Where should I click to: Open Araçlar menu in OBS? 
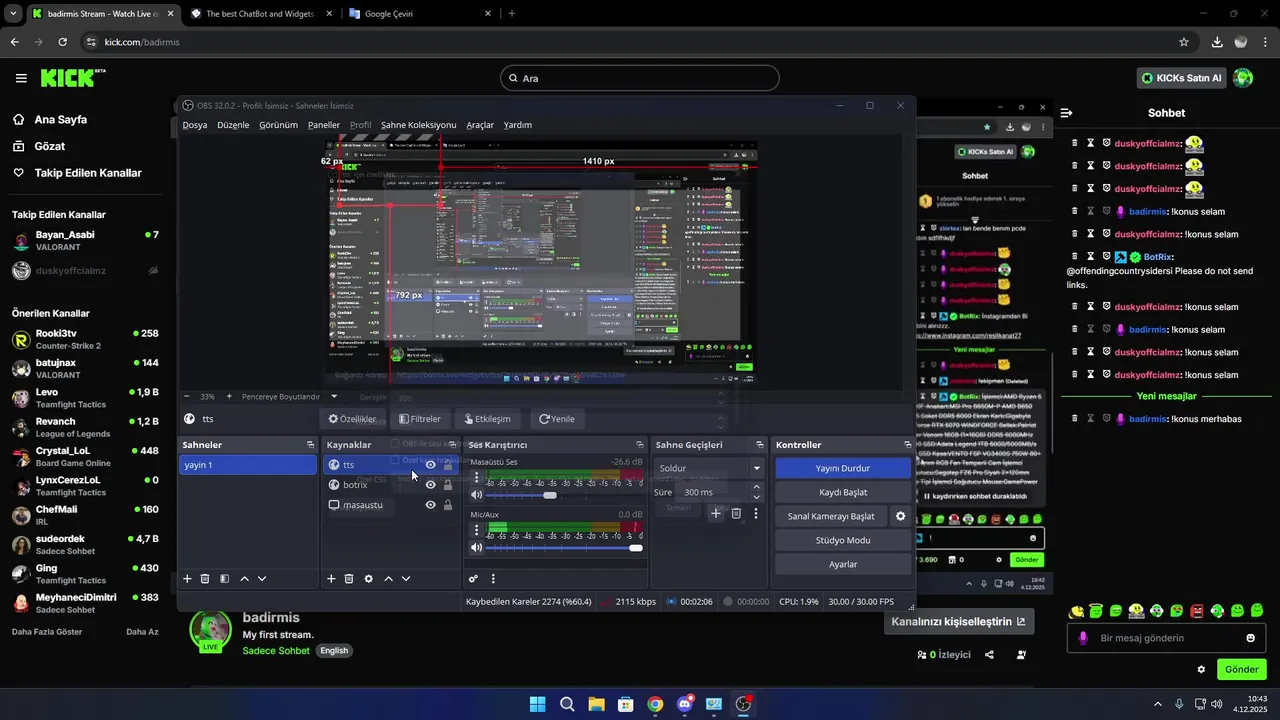click(480, 125)
